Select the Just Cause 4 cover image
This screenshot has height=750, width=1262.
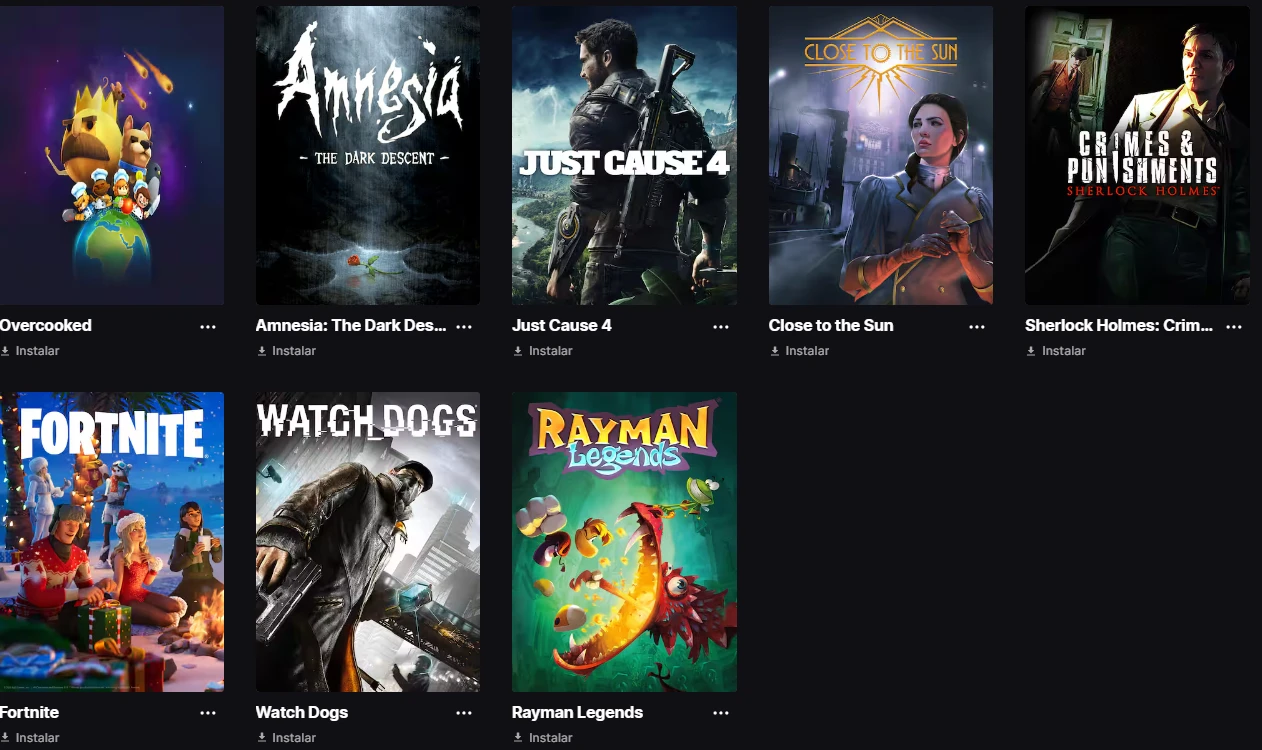(x=624, y=155)
